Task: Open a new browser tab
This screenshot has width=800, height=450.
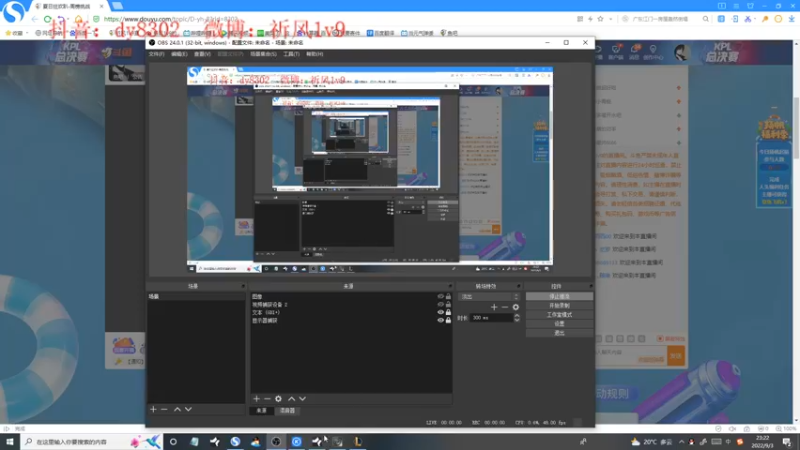Action: [117, 6]
